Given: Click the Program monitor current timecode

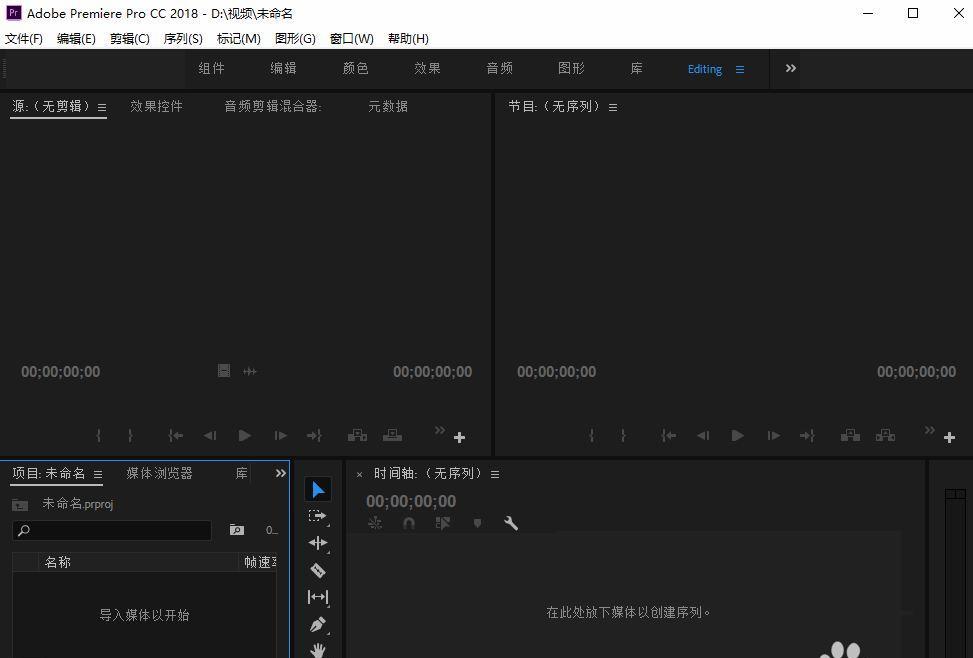Looking at the screenshot, I should 556,371.
